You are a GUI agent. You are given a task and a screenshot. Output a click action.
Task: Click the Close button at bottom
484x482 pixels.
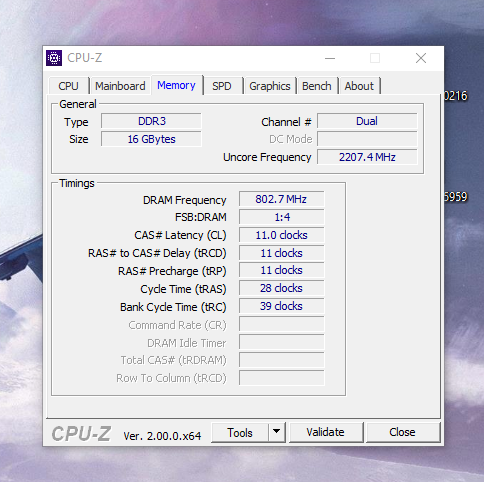tap(402, 432)
